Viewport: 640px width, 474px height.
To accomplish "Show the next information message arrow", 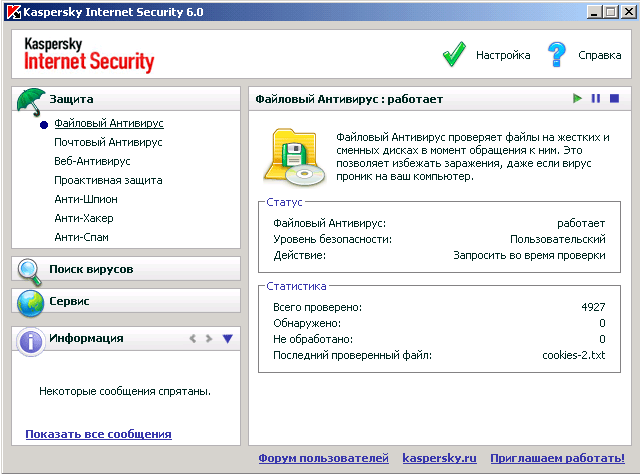I will pyautogui.click(x=208, y=339).
